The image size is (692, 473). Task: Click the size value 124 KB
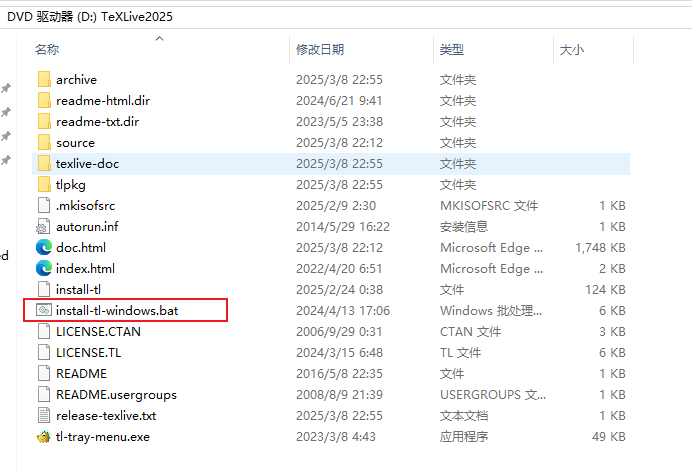[606, 289]
